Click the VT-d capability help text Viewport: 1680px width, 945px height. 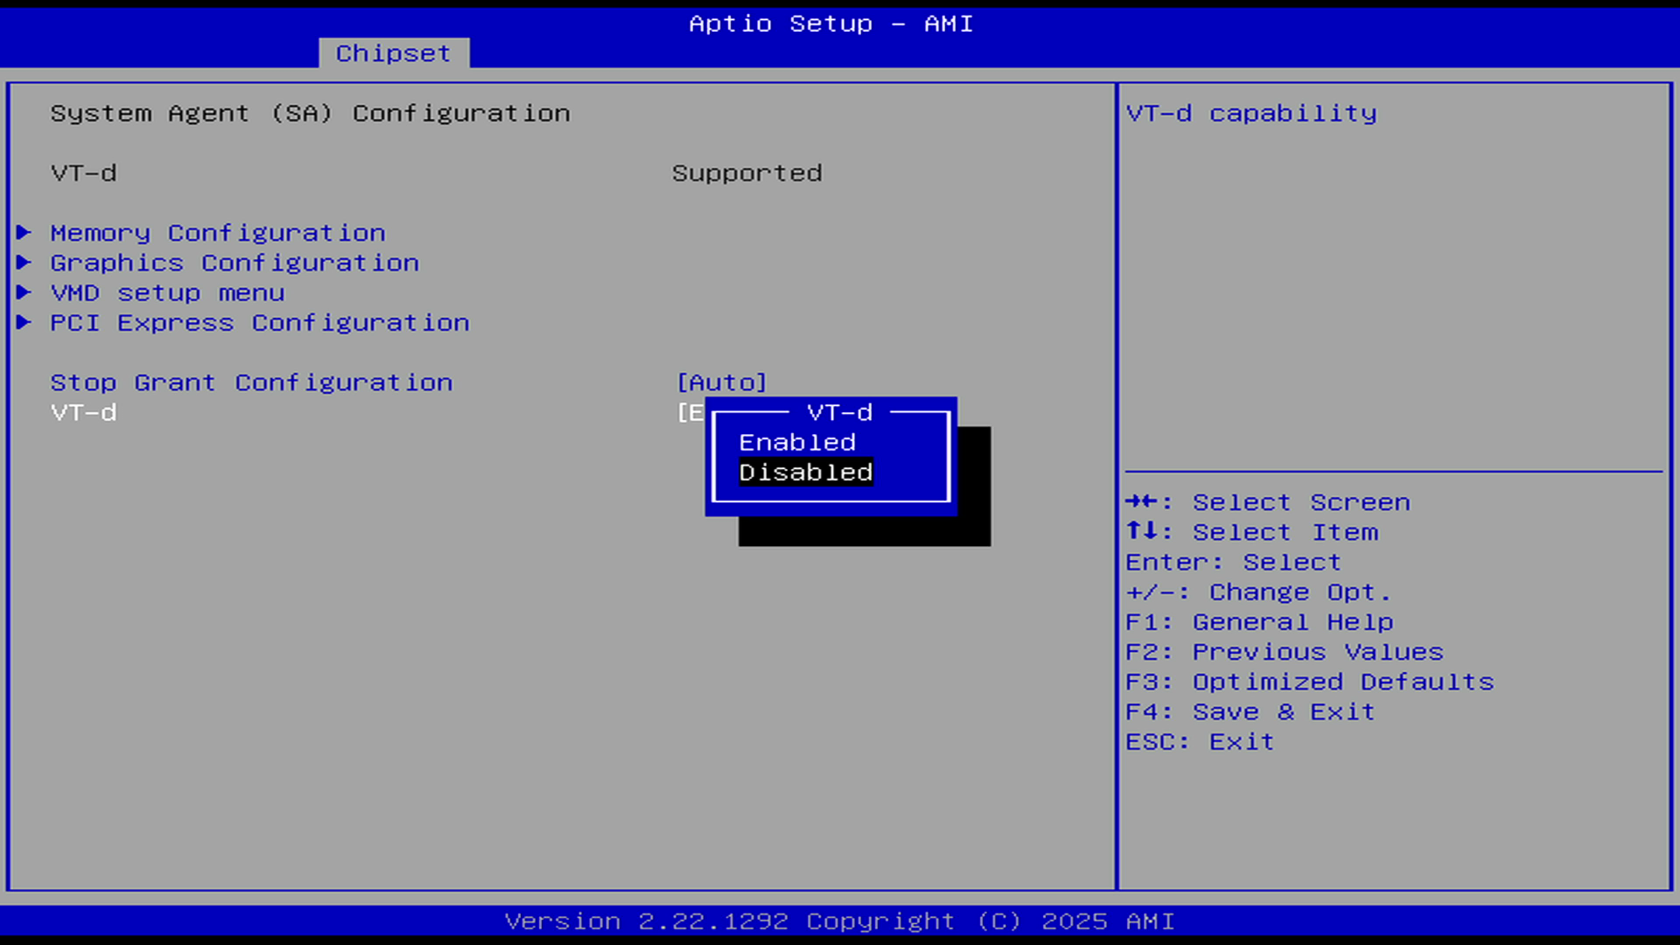[x=1251, y=113]
